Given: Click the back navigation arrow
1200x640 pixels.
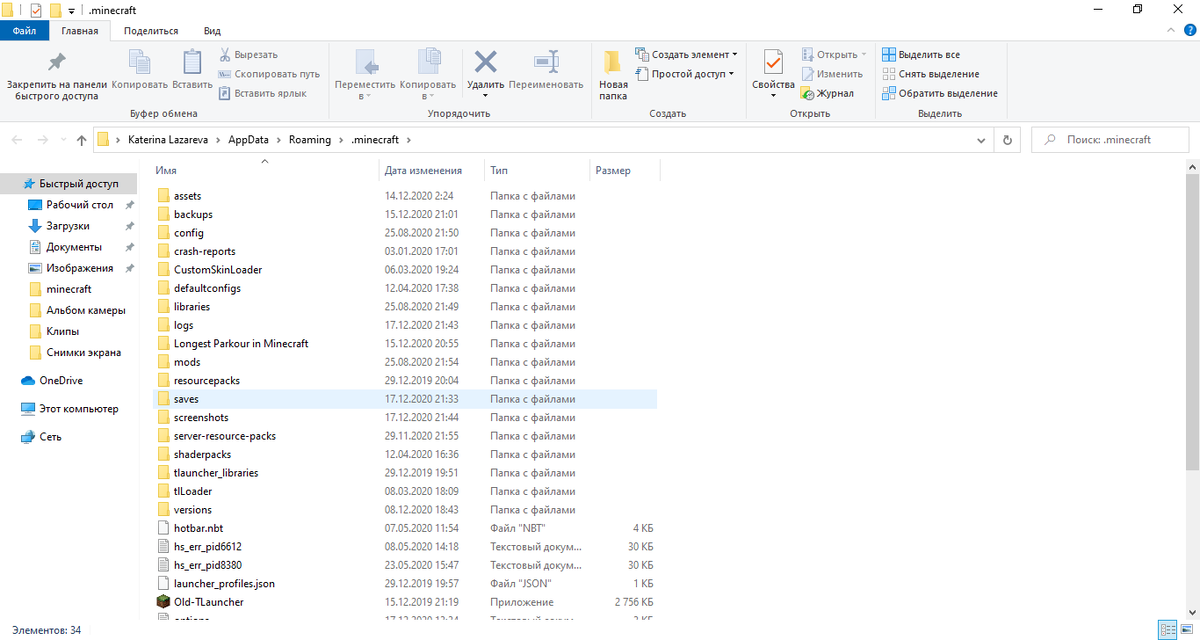Looking at the screenshot, I should pos(17,140).
